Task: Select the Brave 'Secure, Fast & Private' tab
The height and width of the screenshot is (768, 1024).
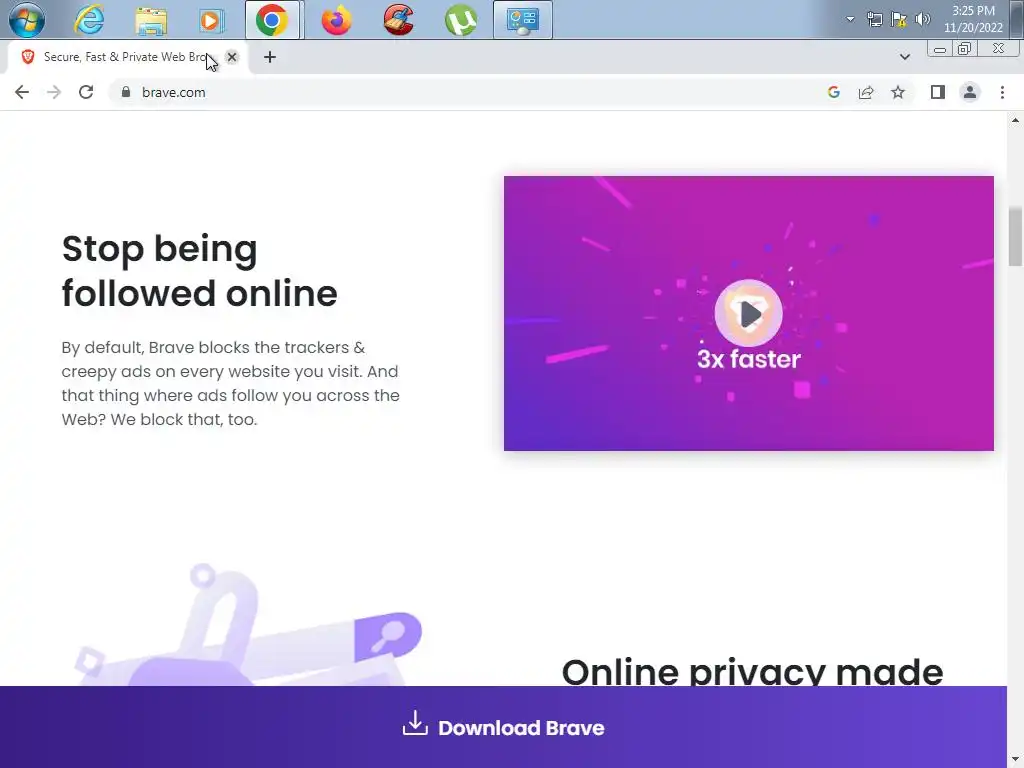Action: [x=124, y=57]
